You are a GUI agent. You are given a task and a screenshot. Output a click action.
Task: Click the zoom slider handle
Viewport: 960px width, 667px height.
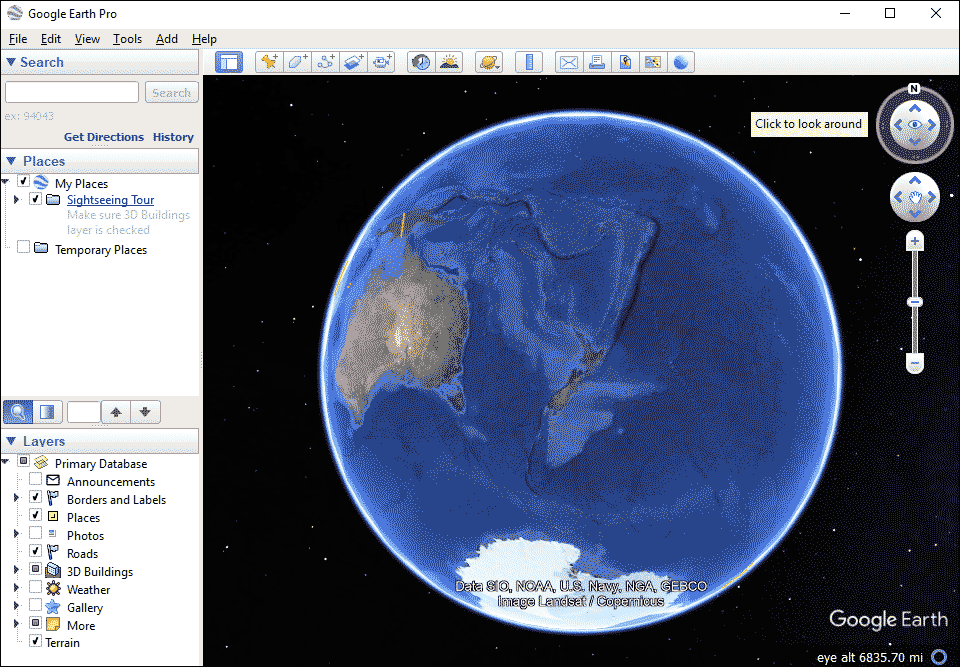(x=915, y=302)
